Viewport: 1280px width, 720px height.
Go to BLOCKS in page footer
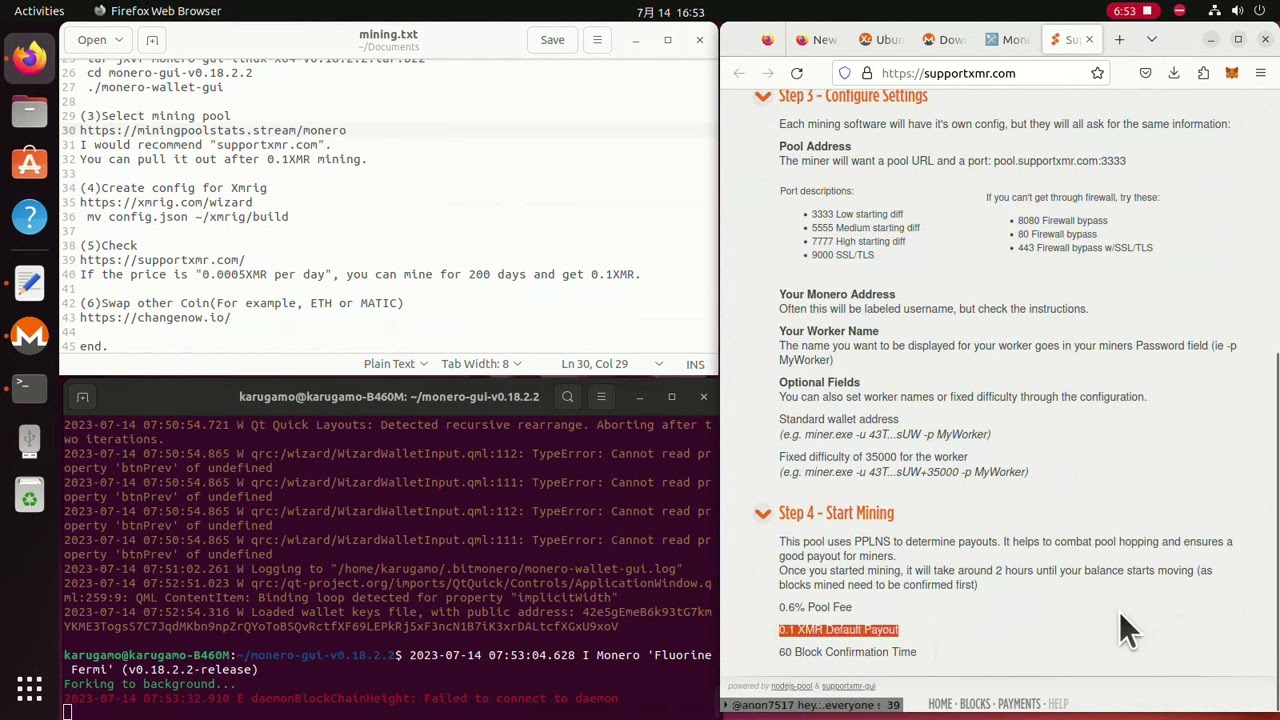tap(975, 704)
